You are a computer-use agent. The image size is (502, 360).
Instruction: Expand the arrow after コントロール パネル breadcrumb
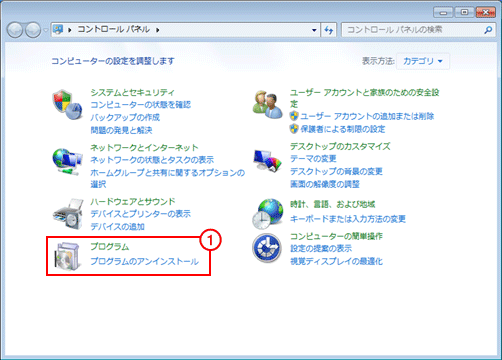(x=158, y=30)
